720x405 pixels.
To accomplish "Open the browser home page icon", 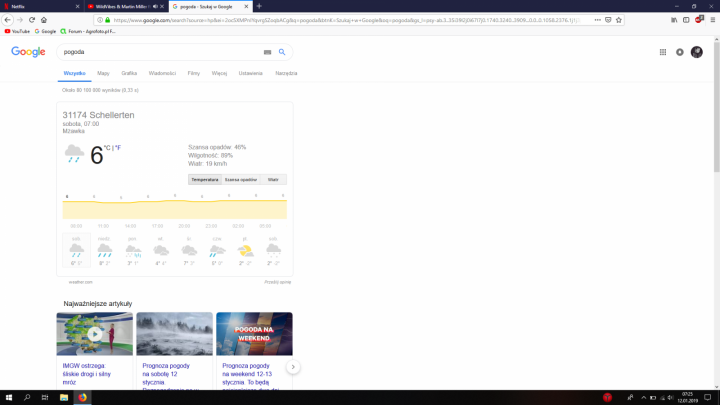I will click(x=44, y=20).
